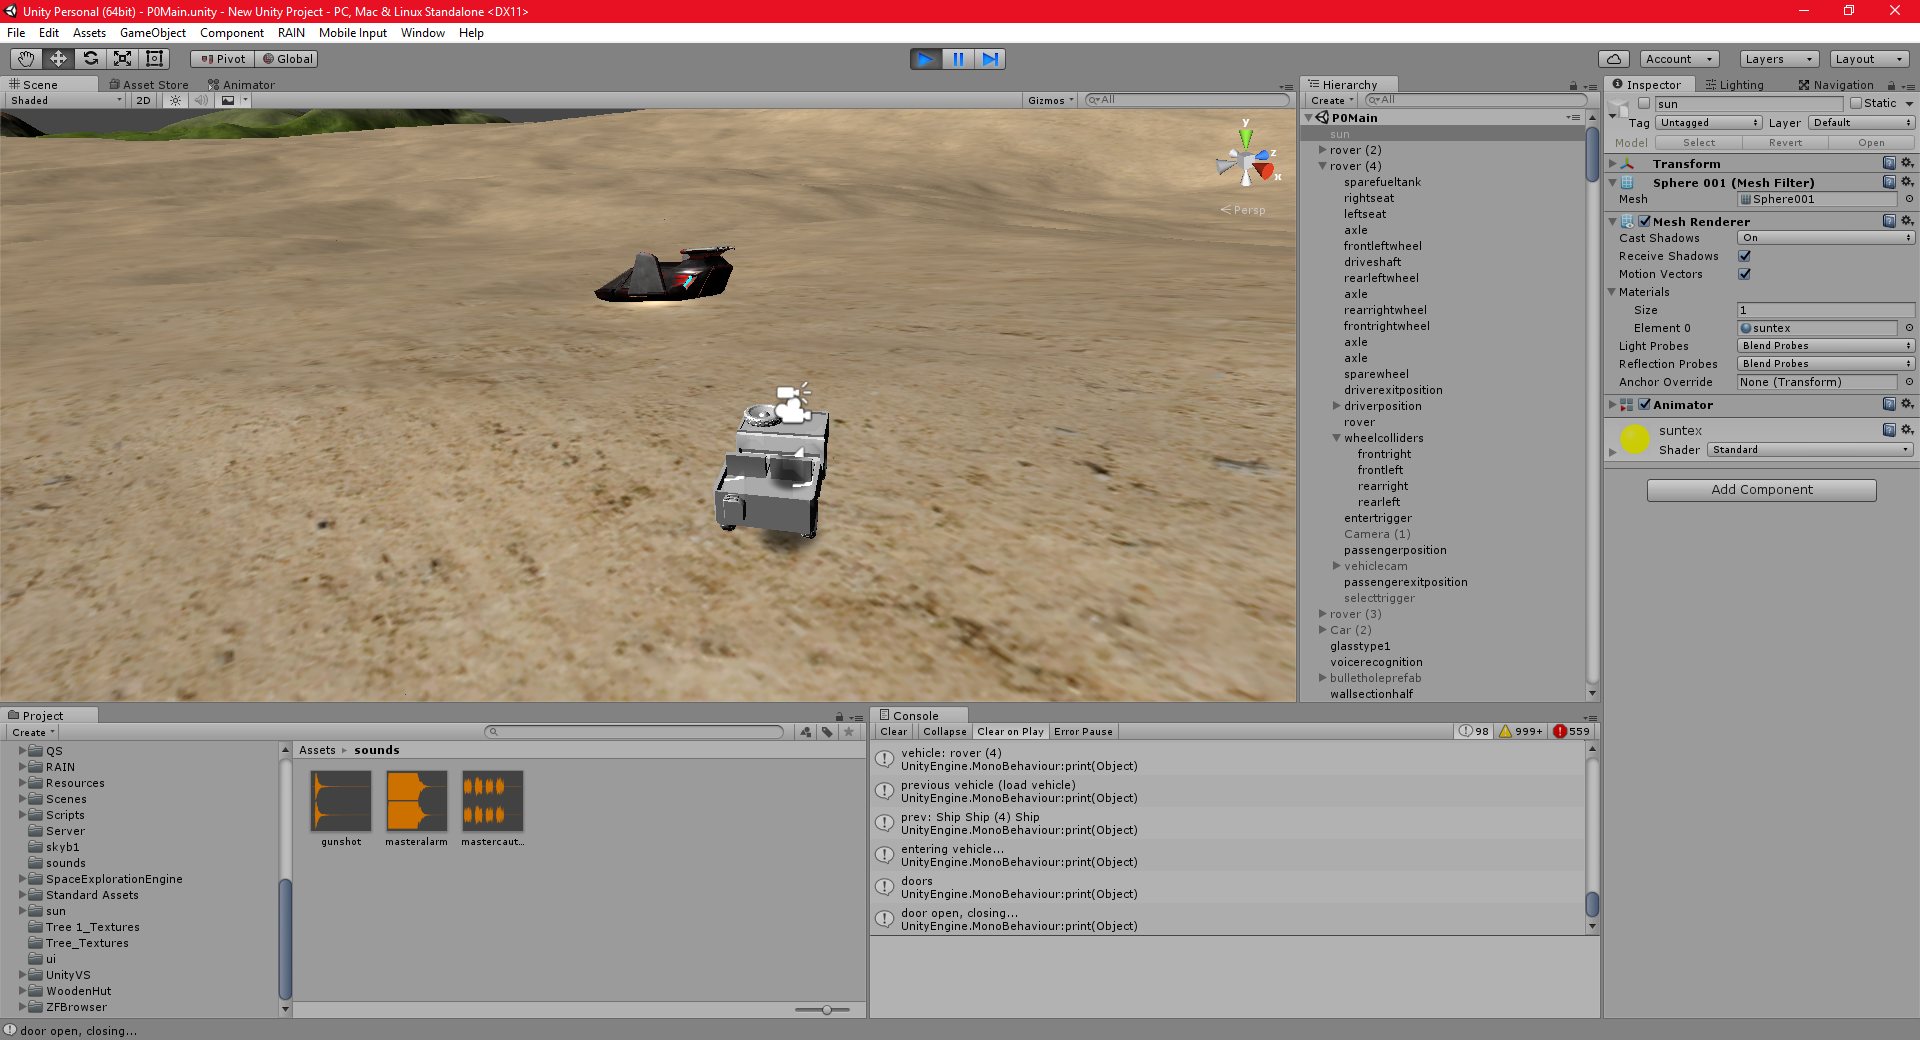Screen dimensions: 1920x1040
Task: Click the scene orientation gizmo
Action: click(1247, 160)
